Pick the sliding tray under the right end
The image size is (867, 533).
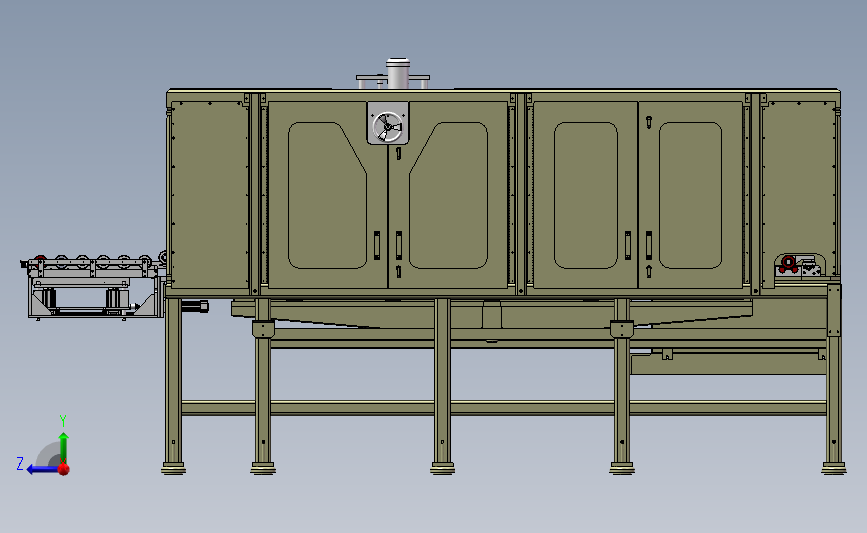point(728,363)
